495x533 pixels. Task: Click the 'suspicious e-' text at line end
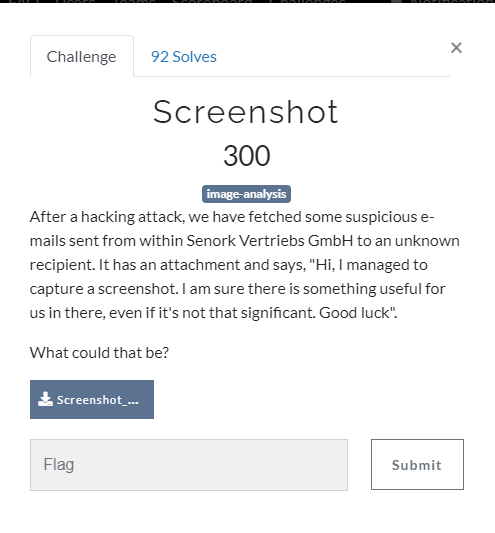390,217
